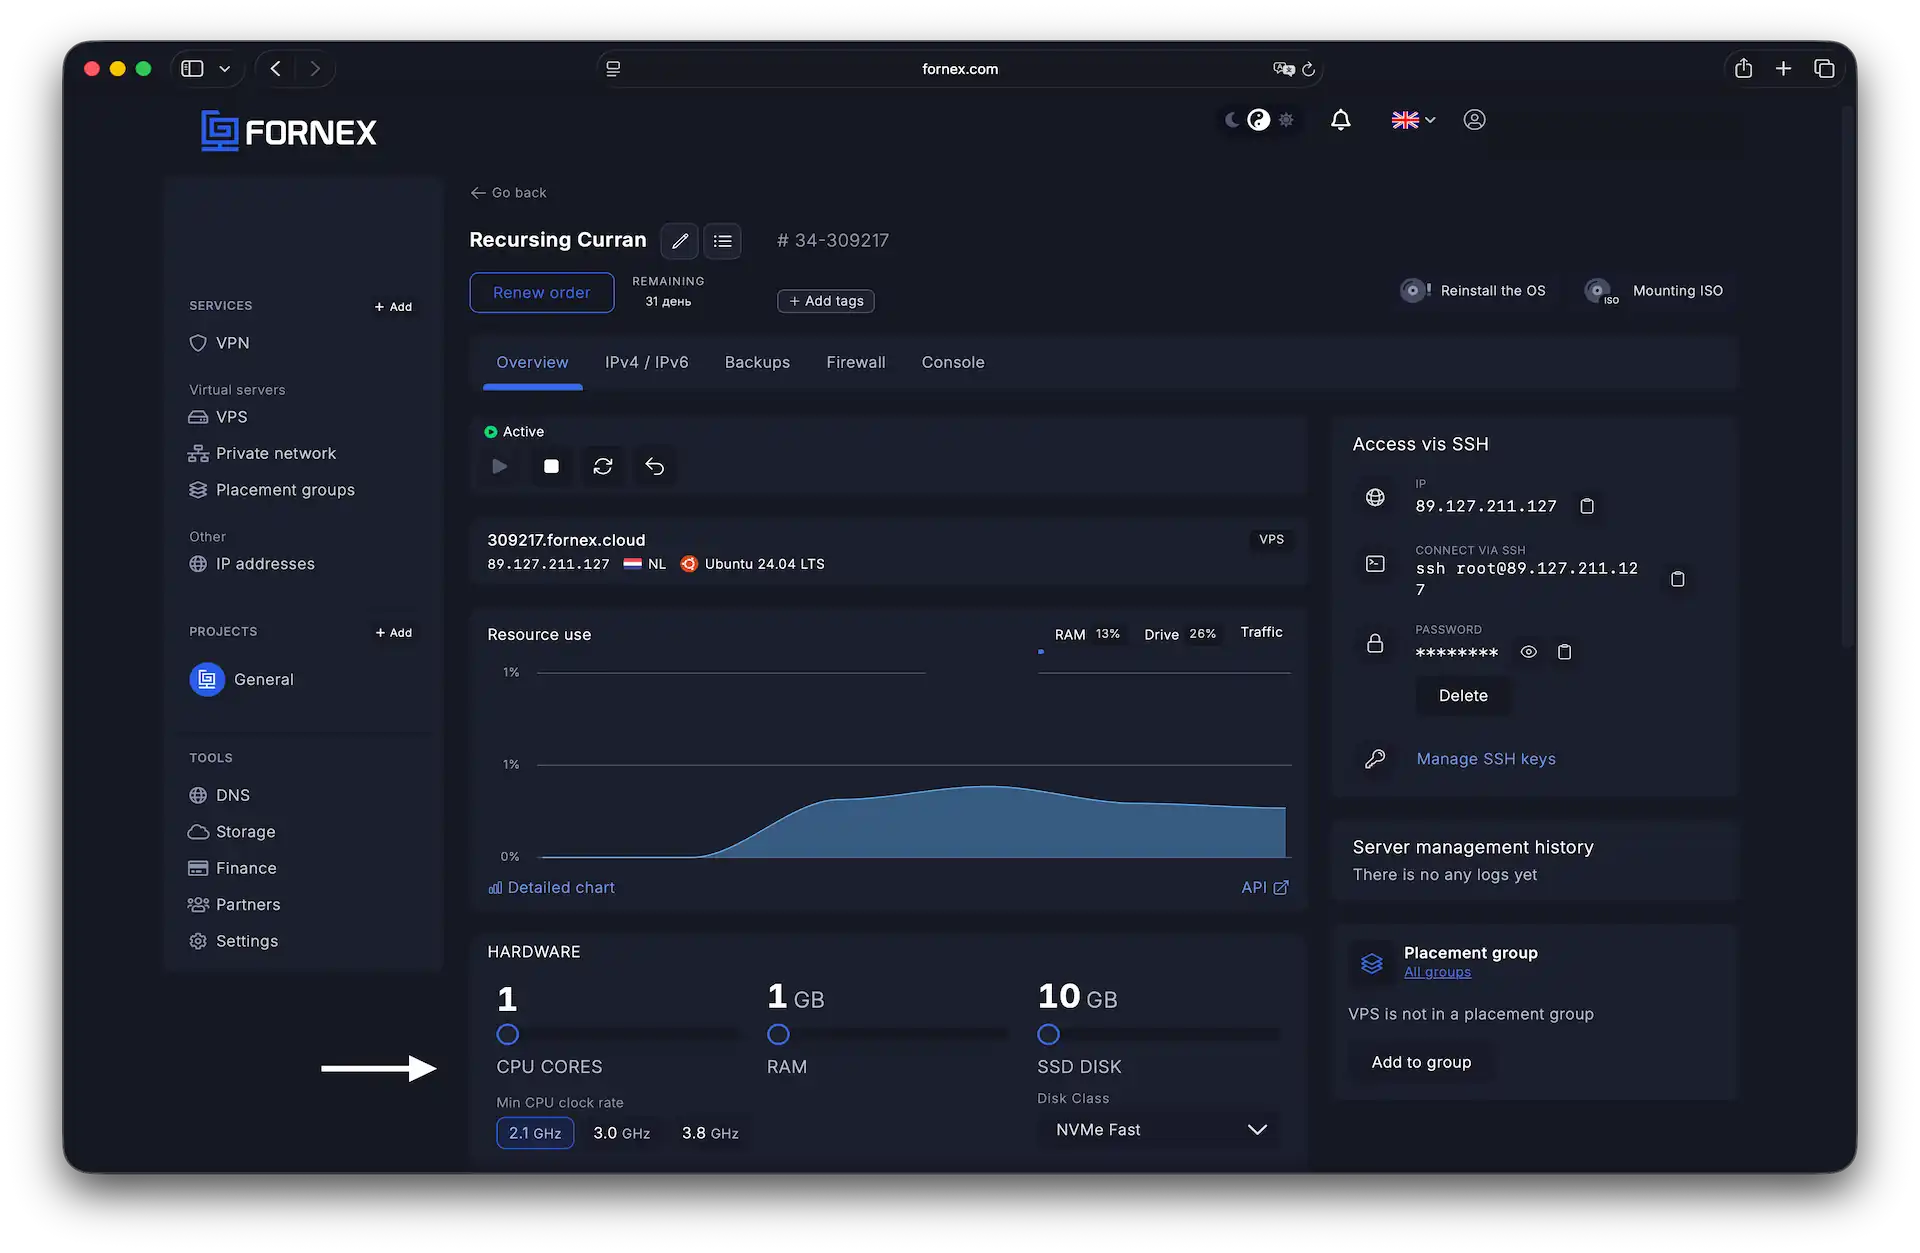1920x1253 pixels.
Task: Reveal password with eye icon
Action: tap(1528, 652)
